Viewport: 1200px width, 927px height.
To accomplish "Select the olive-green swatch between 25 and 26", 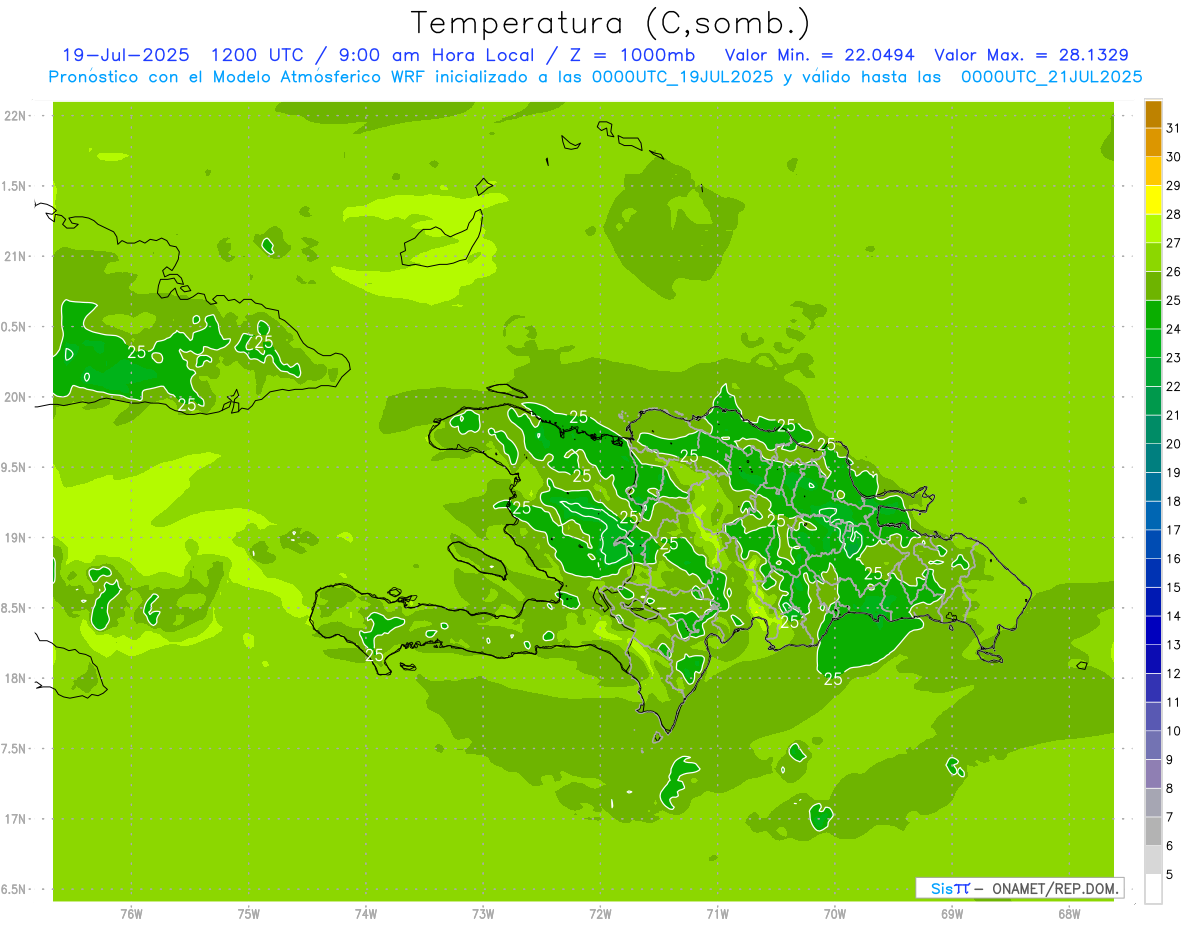I will 1153,286.
